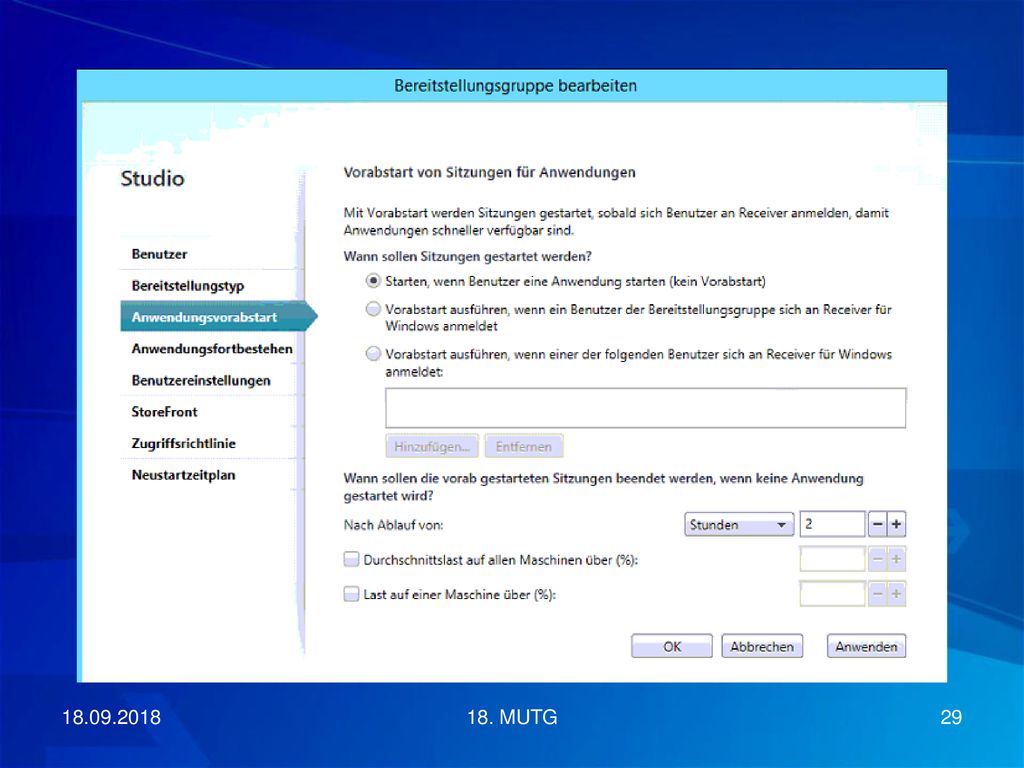The width and height of the screenshot is (1024, 768).
Task: Decrease the Durchschnittslast percentage value
Action: coord(877,560)
